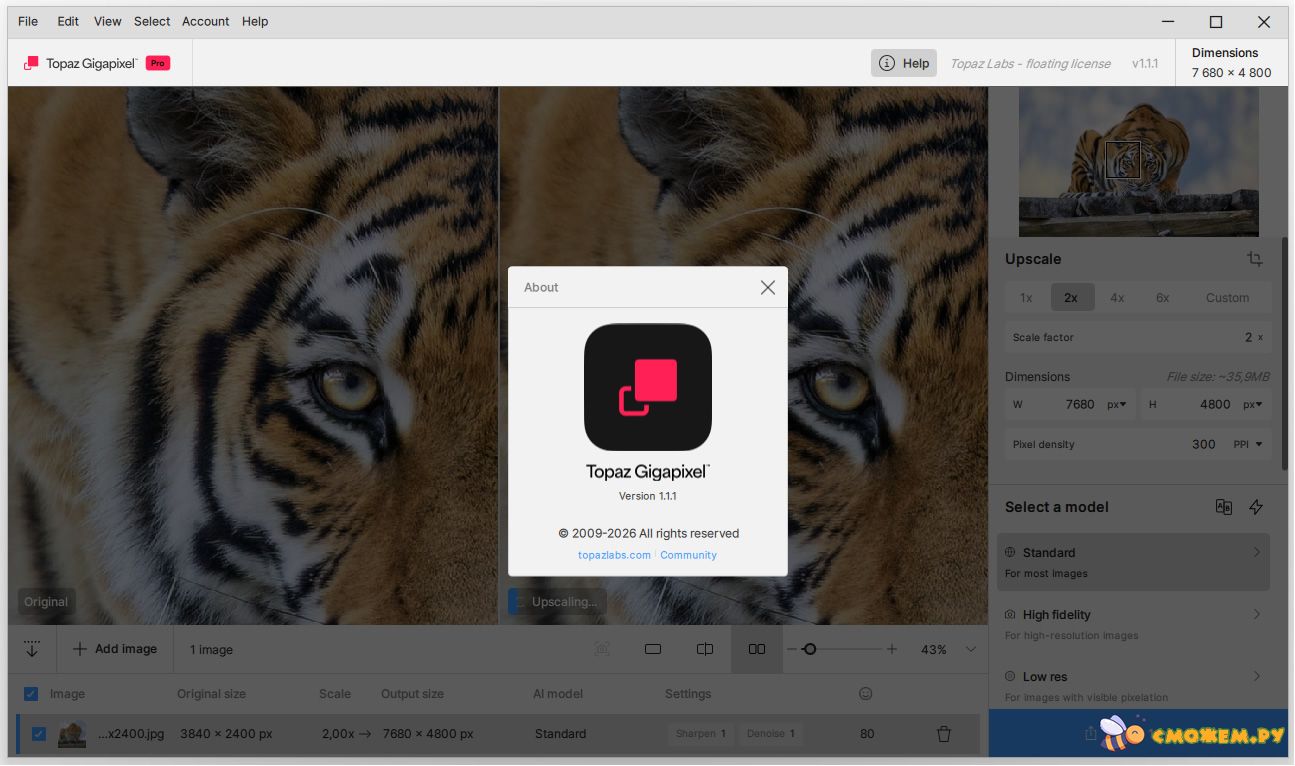
Task: Open the View menu
Action: (107, 21)
